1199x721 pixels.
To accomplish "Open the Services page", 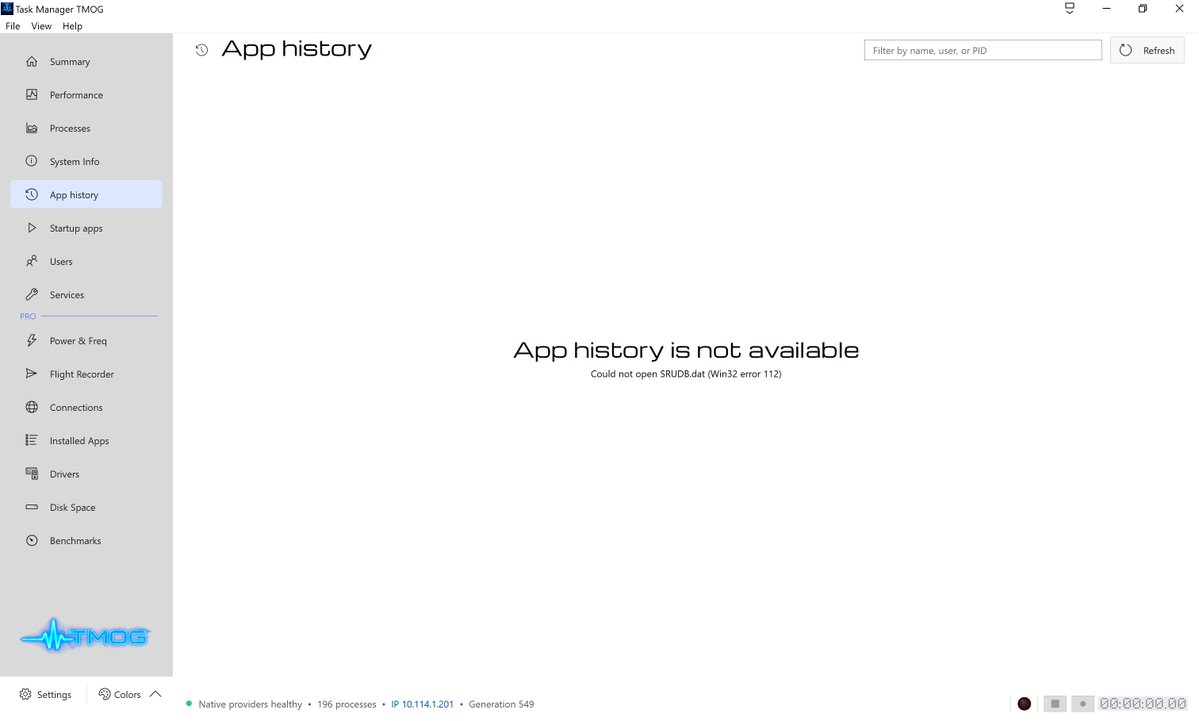I will [86, 294].
